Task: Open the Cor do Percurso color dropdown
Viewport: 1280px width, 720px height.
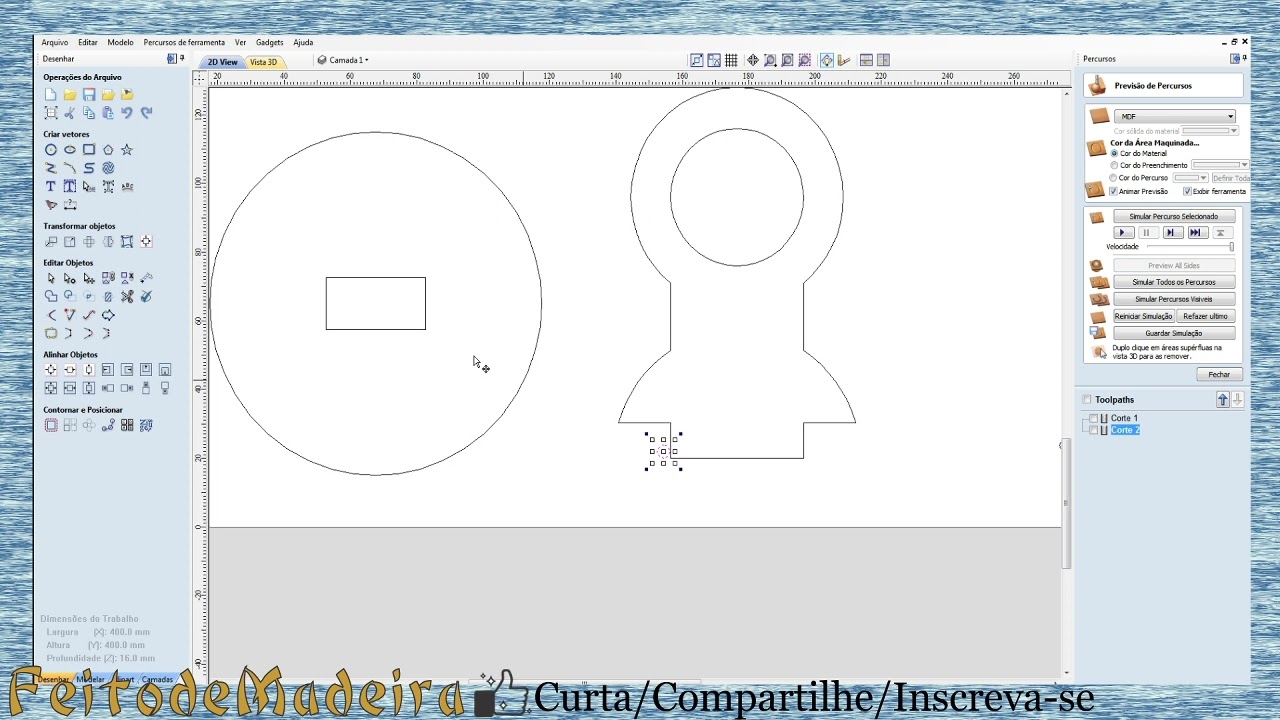Action: [1191, 178]
